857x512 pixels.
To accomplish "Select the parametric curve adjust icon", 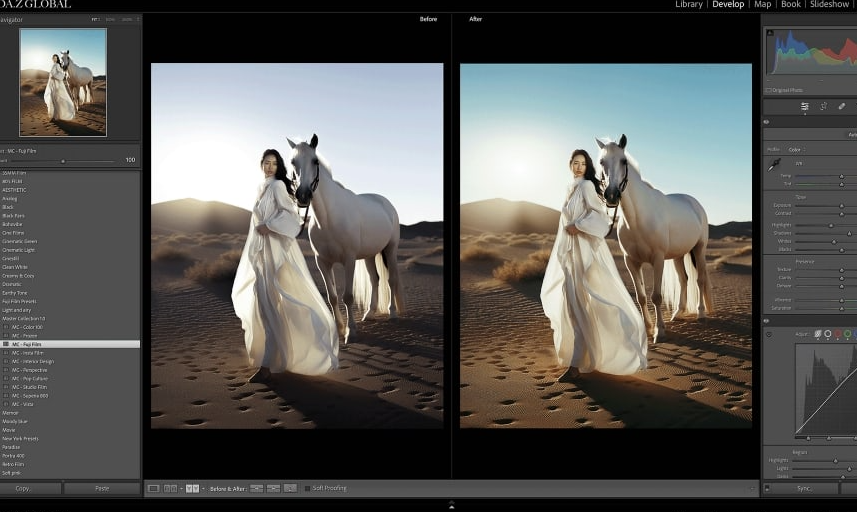I will click(818, 334).
